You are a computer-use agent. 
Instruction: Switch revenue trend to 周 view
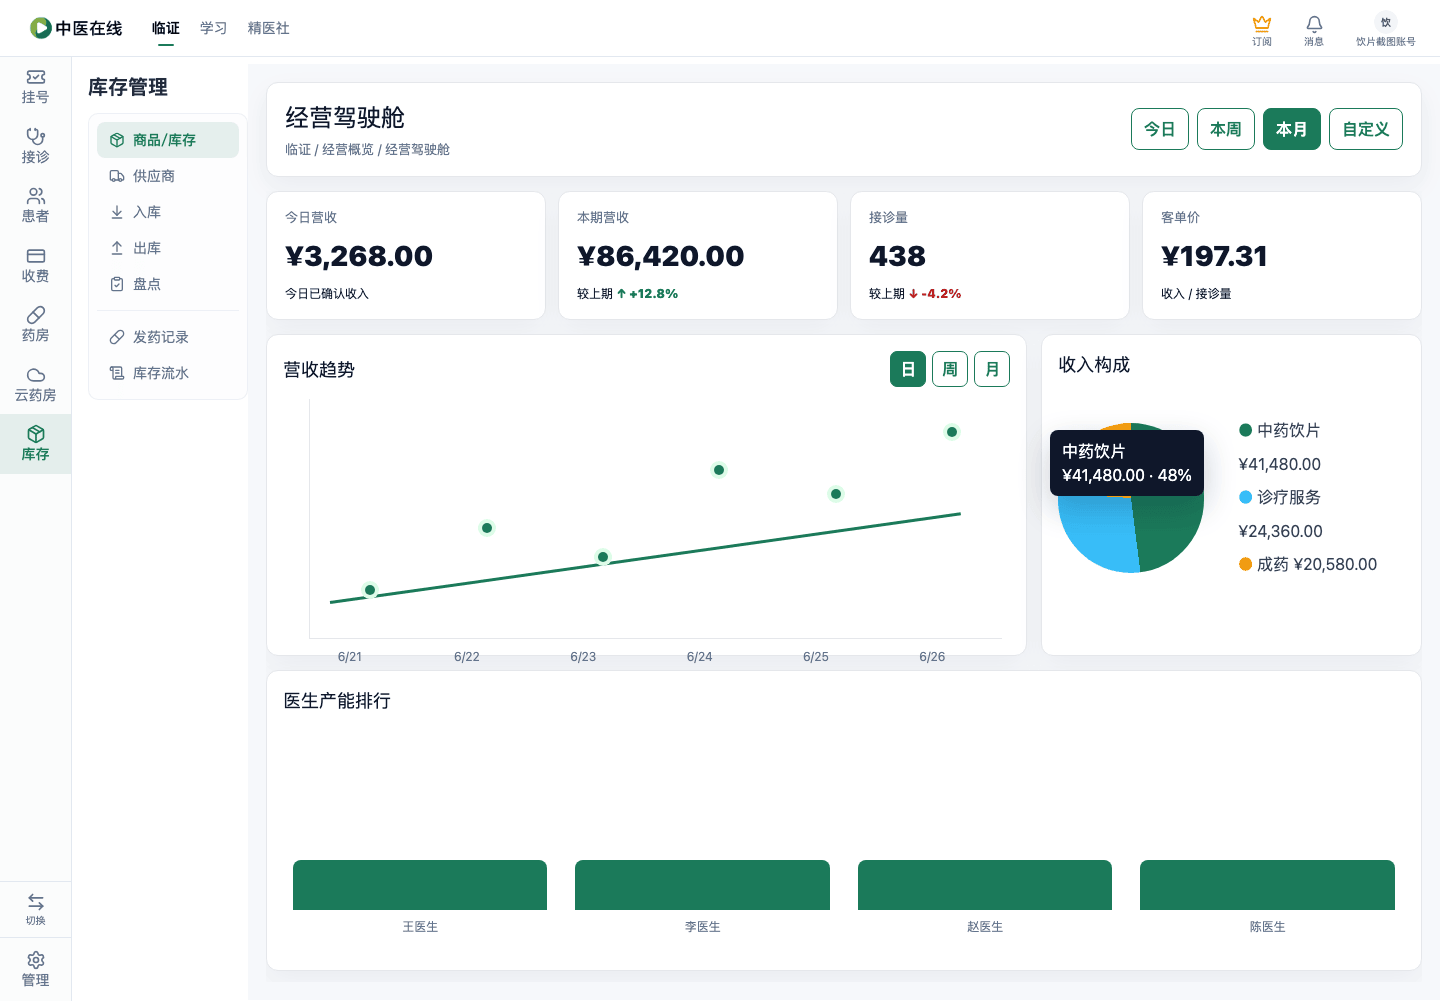[x=950, y=369]
